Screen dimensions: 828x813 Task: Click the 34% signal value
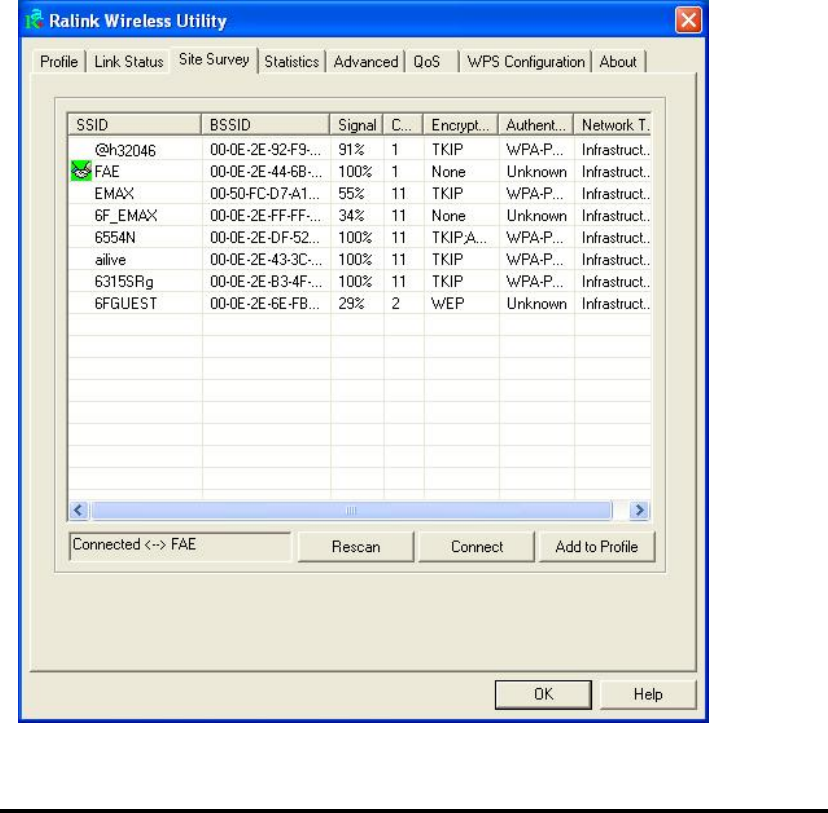[351, 215]
